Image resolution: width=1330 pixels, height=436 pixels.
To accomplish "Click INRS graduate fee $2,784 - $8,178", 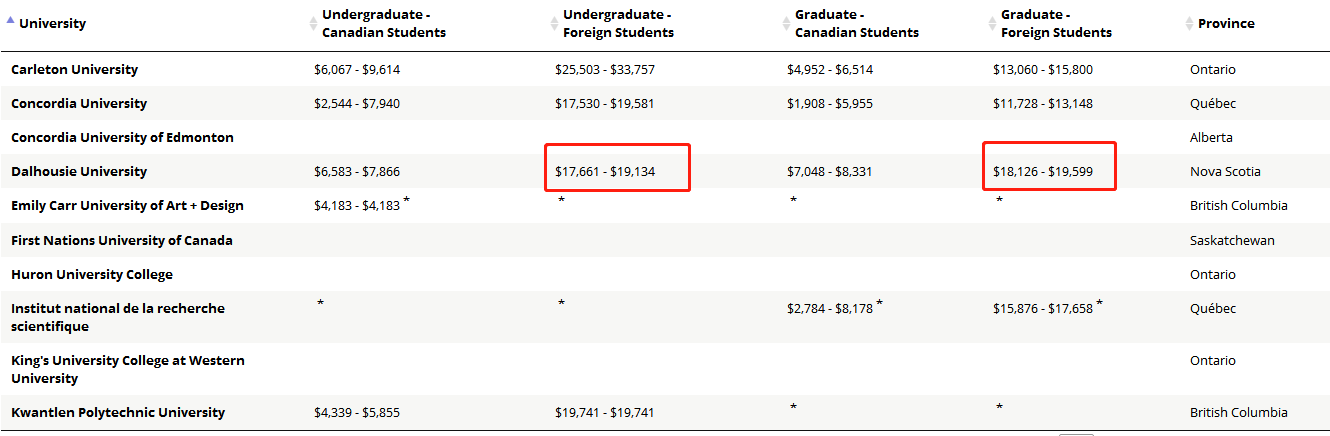I will [x=830, y=308].
